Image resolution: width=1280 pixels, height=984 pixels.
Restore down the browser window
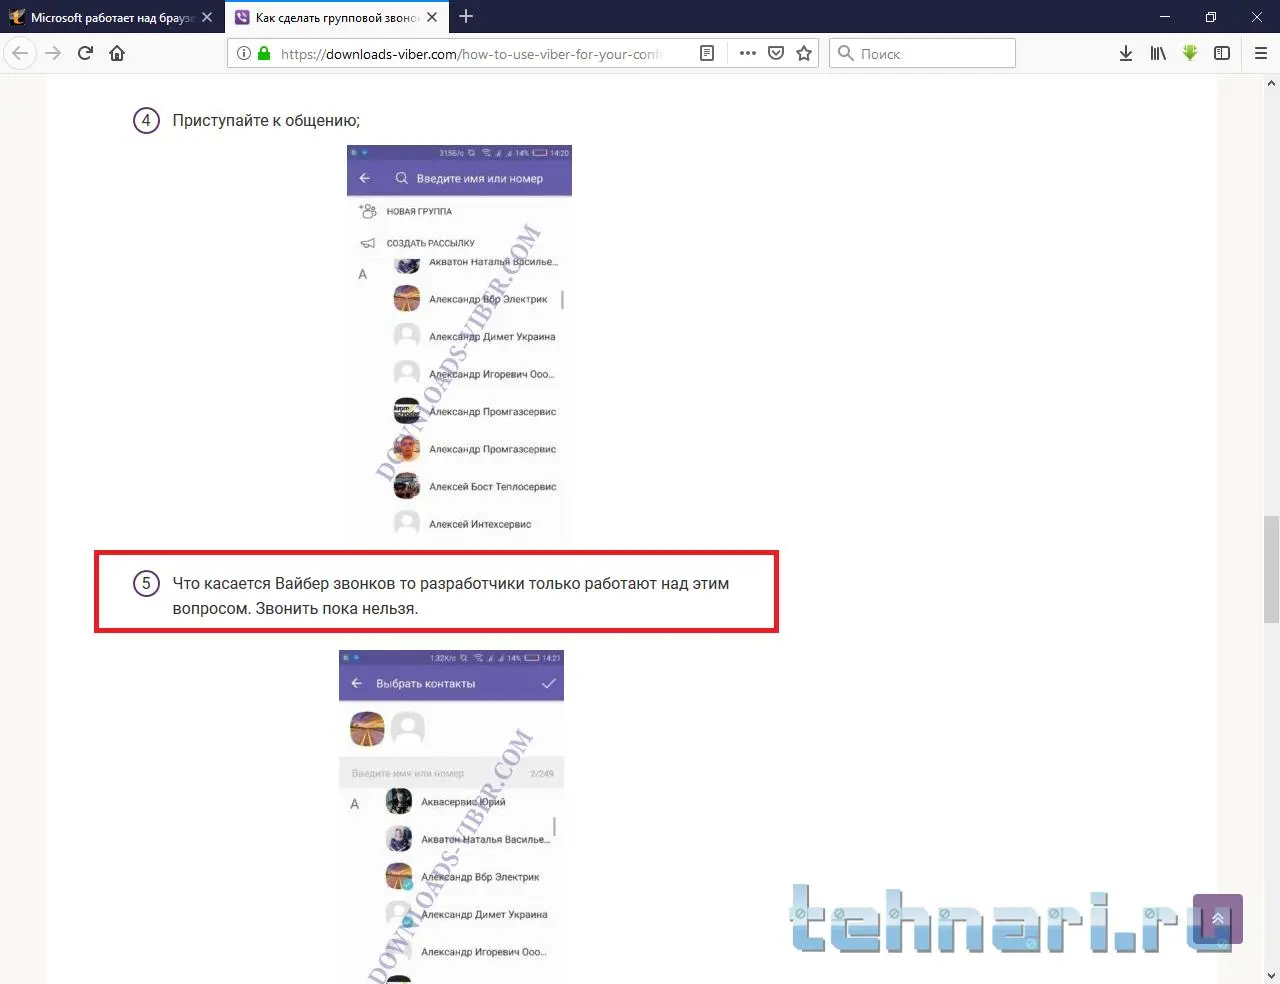pyautogui.click(x=1210, y=16)
